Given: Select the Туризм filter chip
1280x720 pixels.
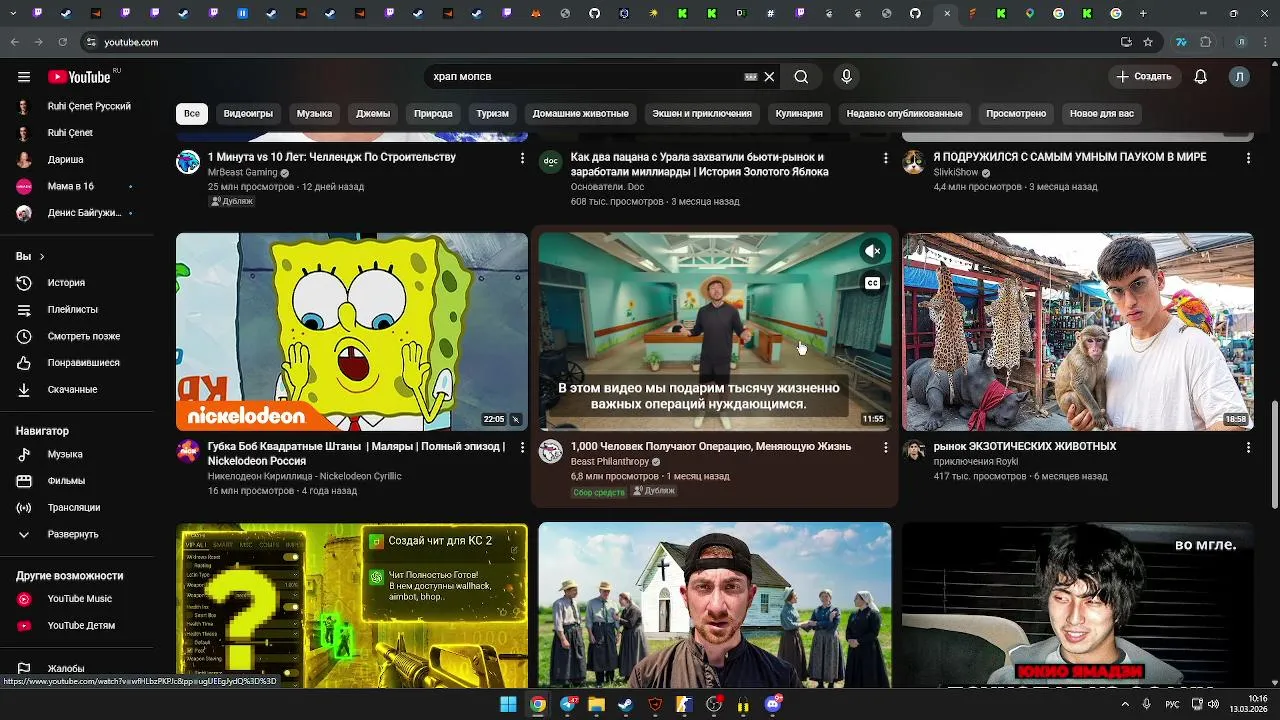Looking at the screenshot, I should [x=492, y=113].
